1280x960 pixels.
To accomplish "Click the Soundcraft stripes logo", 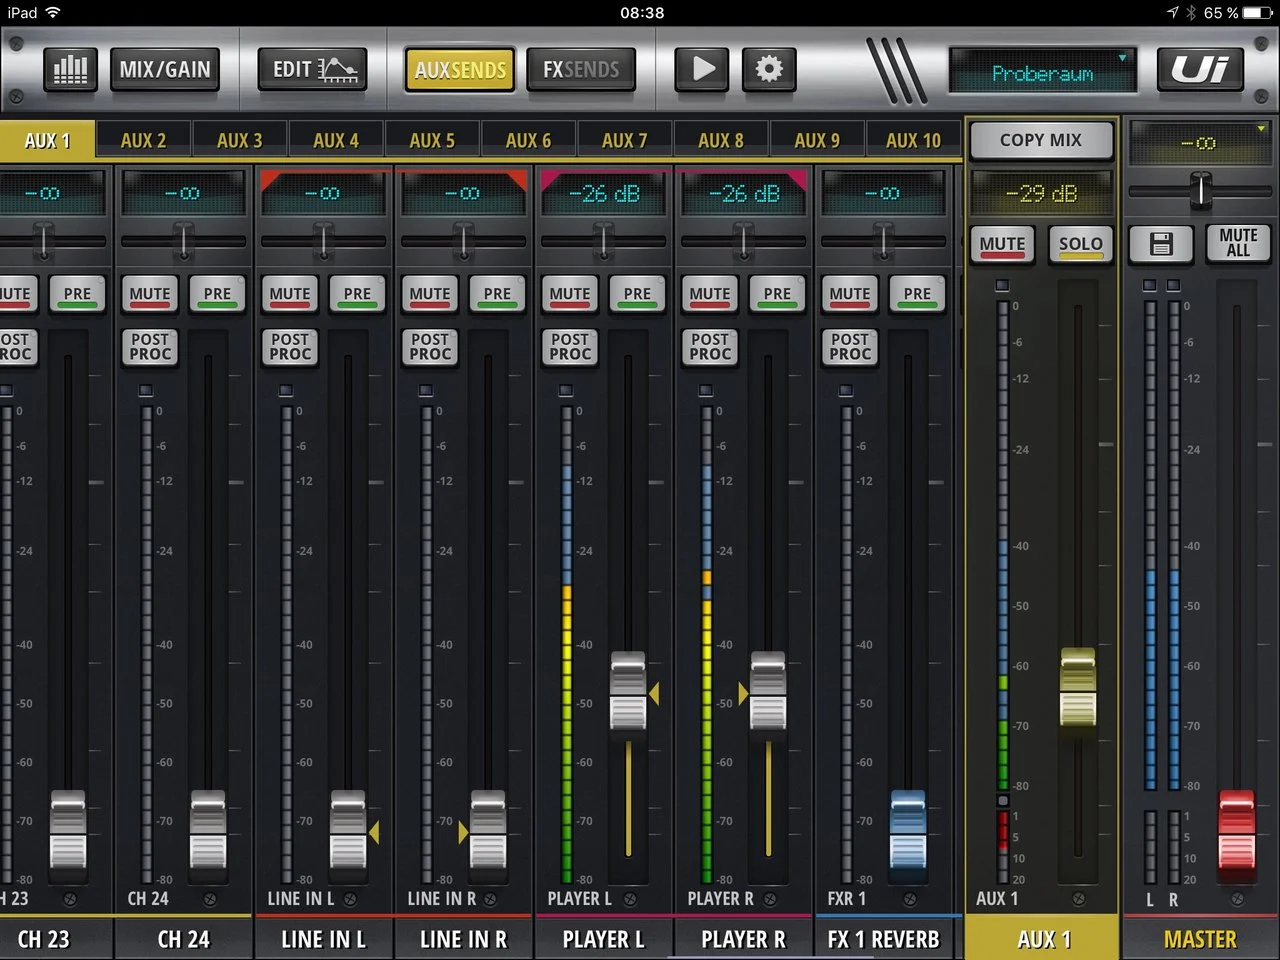I will pos(897,70).
